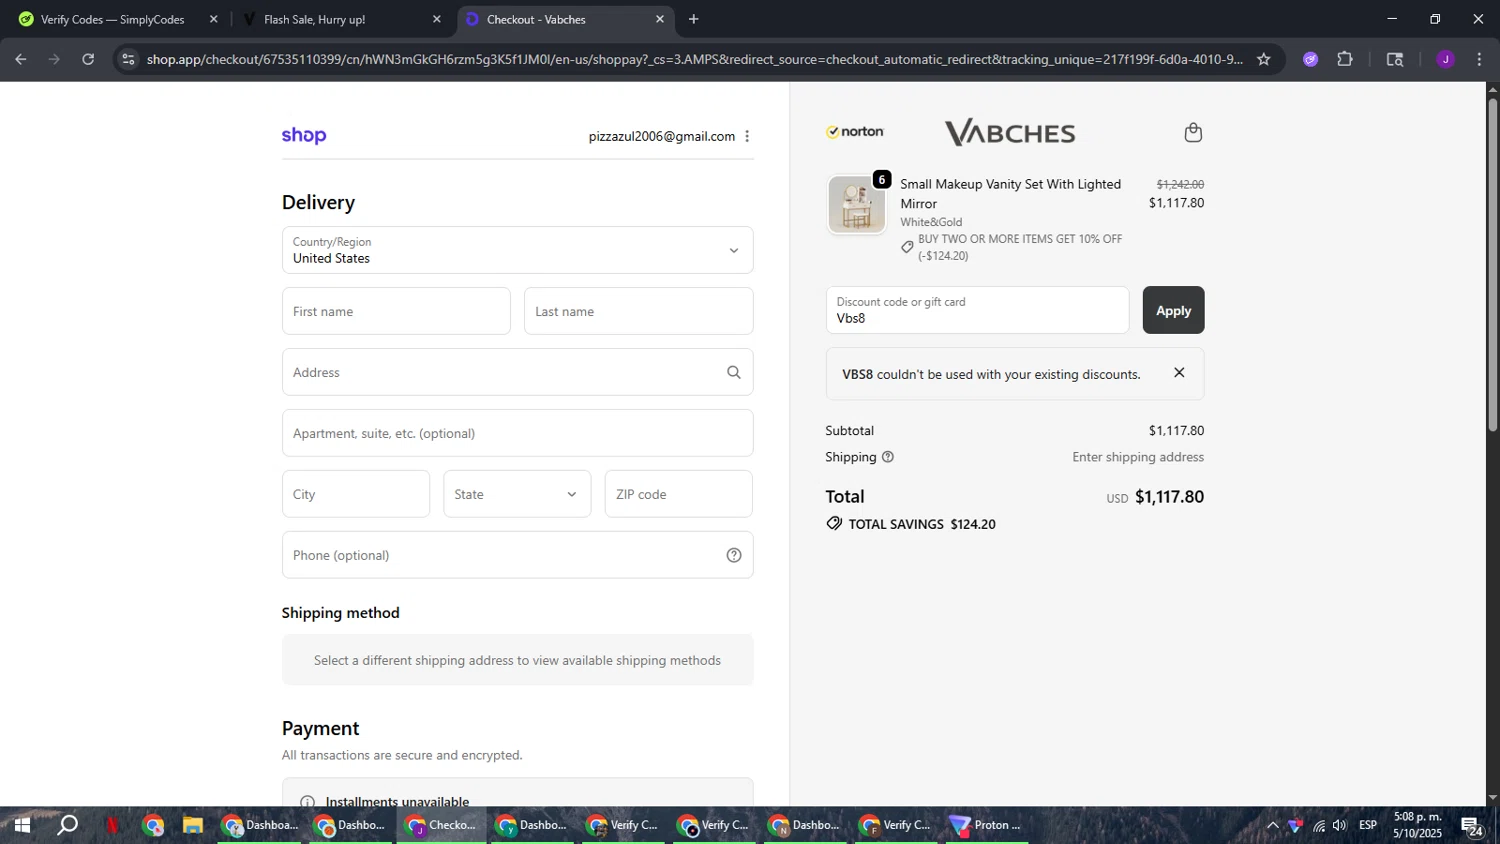The width and height of the screenshot is (1500, 844).
Task: Click the Small Makeup Vanity Set product title
Action: pyautogui.click(x=1010, y=194)
